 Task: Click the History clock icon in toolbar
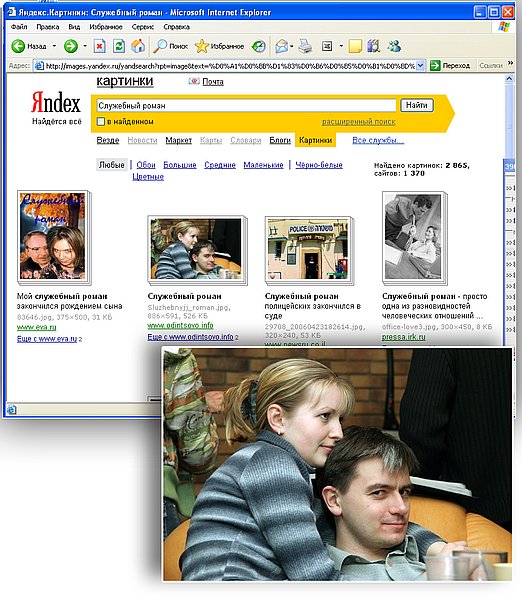click(x=259, y=46)
